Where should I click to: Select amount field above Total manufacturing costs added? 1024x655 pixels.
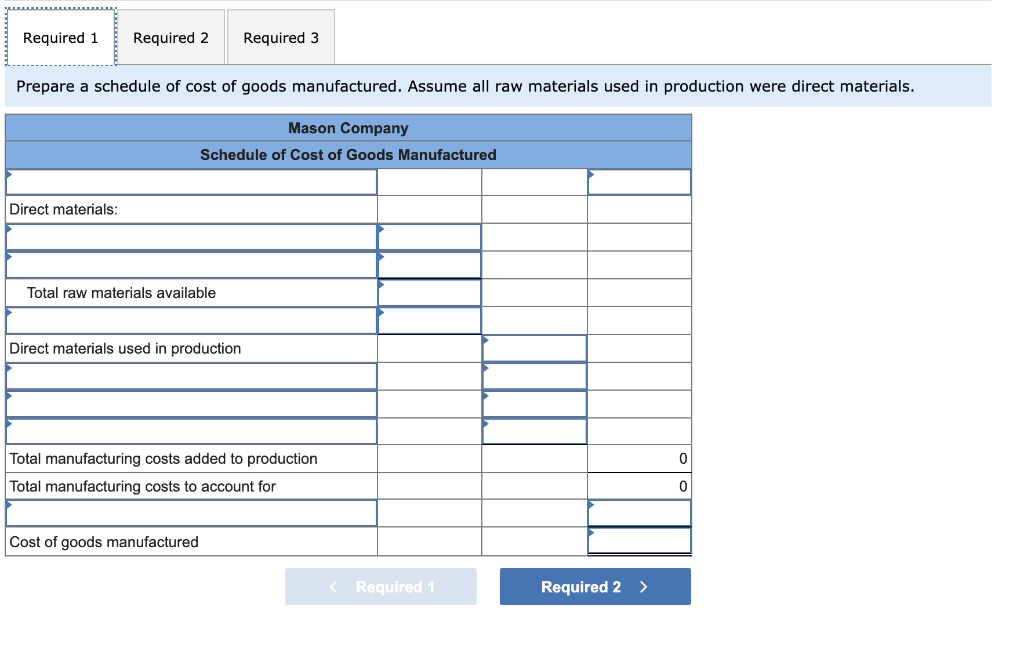coord(534,431)
